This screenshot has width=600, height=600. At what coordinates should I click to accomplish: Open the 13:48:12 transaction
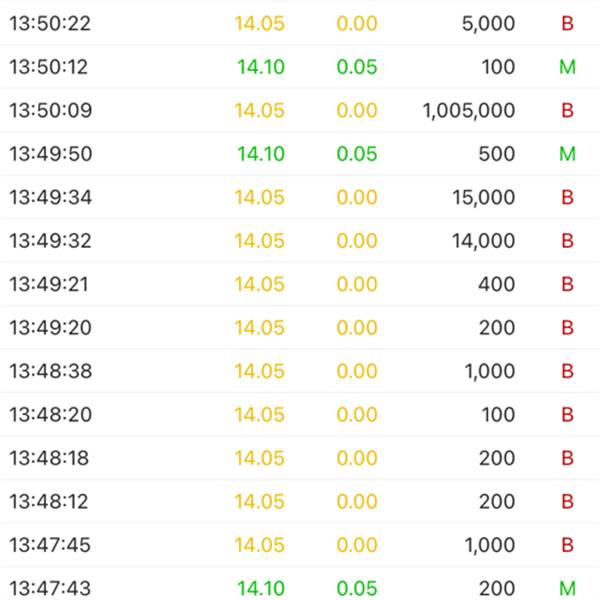(x=300, y=501)
